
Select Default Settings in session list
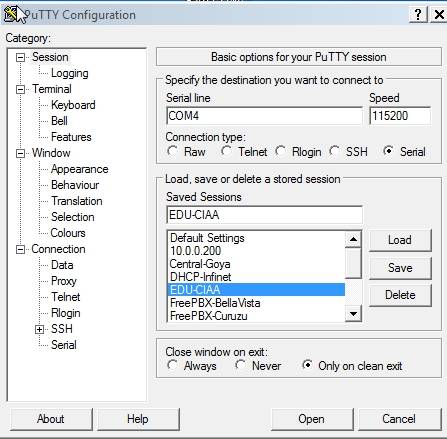point(256,238)
